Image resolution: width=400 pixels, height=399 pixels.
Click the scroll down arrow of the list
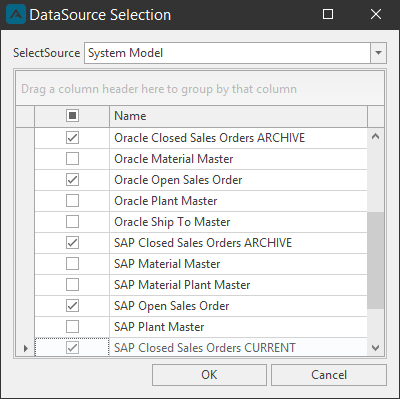pyautogui.click(x=376, y=348)
